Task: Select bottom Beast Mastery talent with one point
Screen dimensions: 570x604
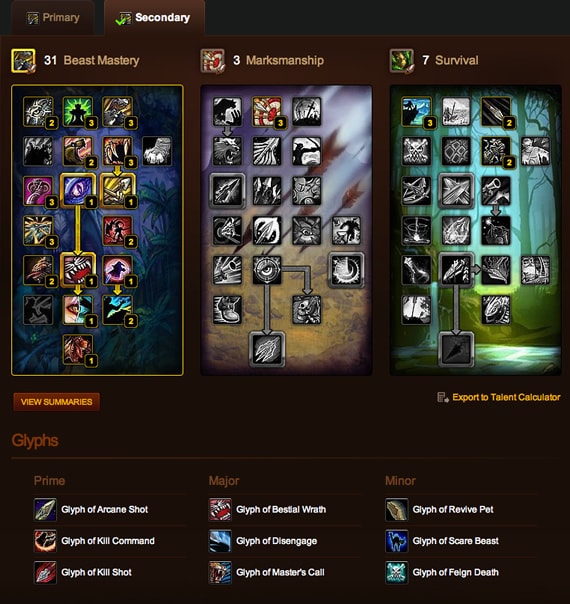Action: [x=78, y=349]
